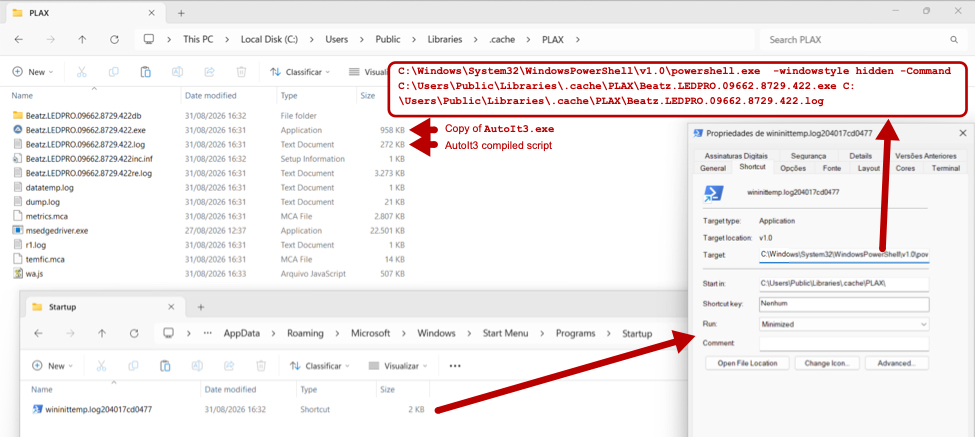975x437 pixels.
Task: Select the Cut icon in PLAX toolbar
Action: point(81,71)
